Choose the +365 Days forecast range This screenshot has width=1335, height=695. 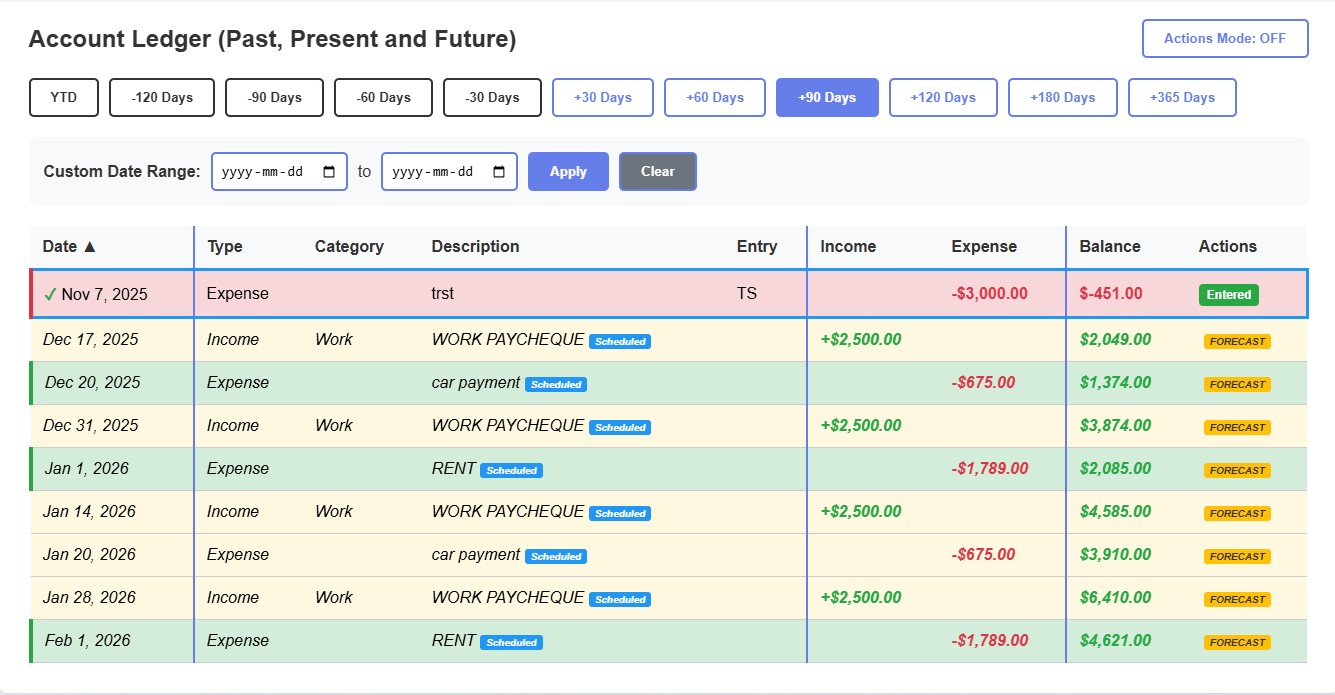click(1181, 98)
